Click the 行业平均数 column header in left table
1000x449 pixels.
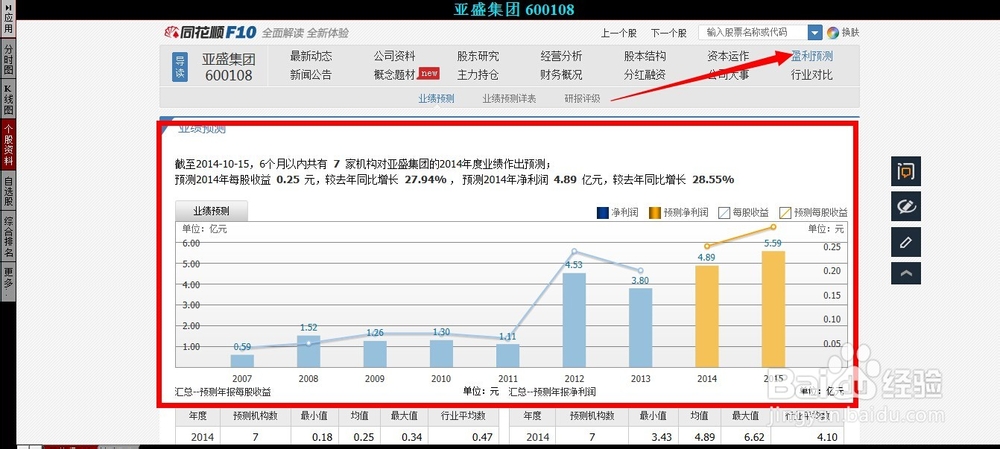pos(463,416)
